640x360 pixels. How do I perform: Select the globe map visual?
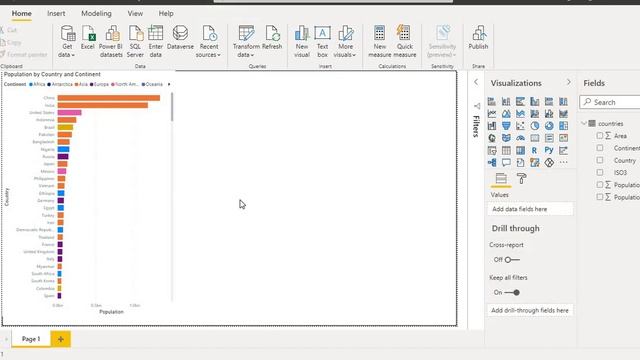492,138
